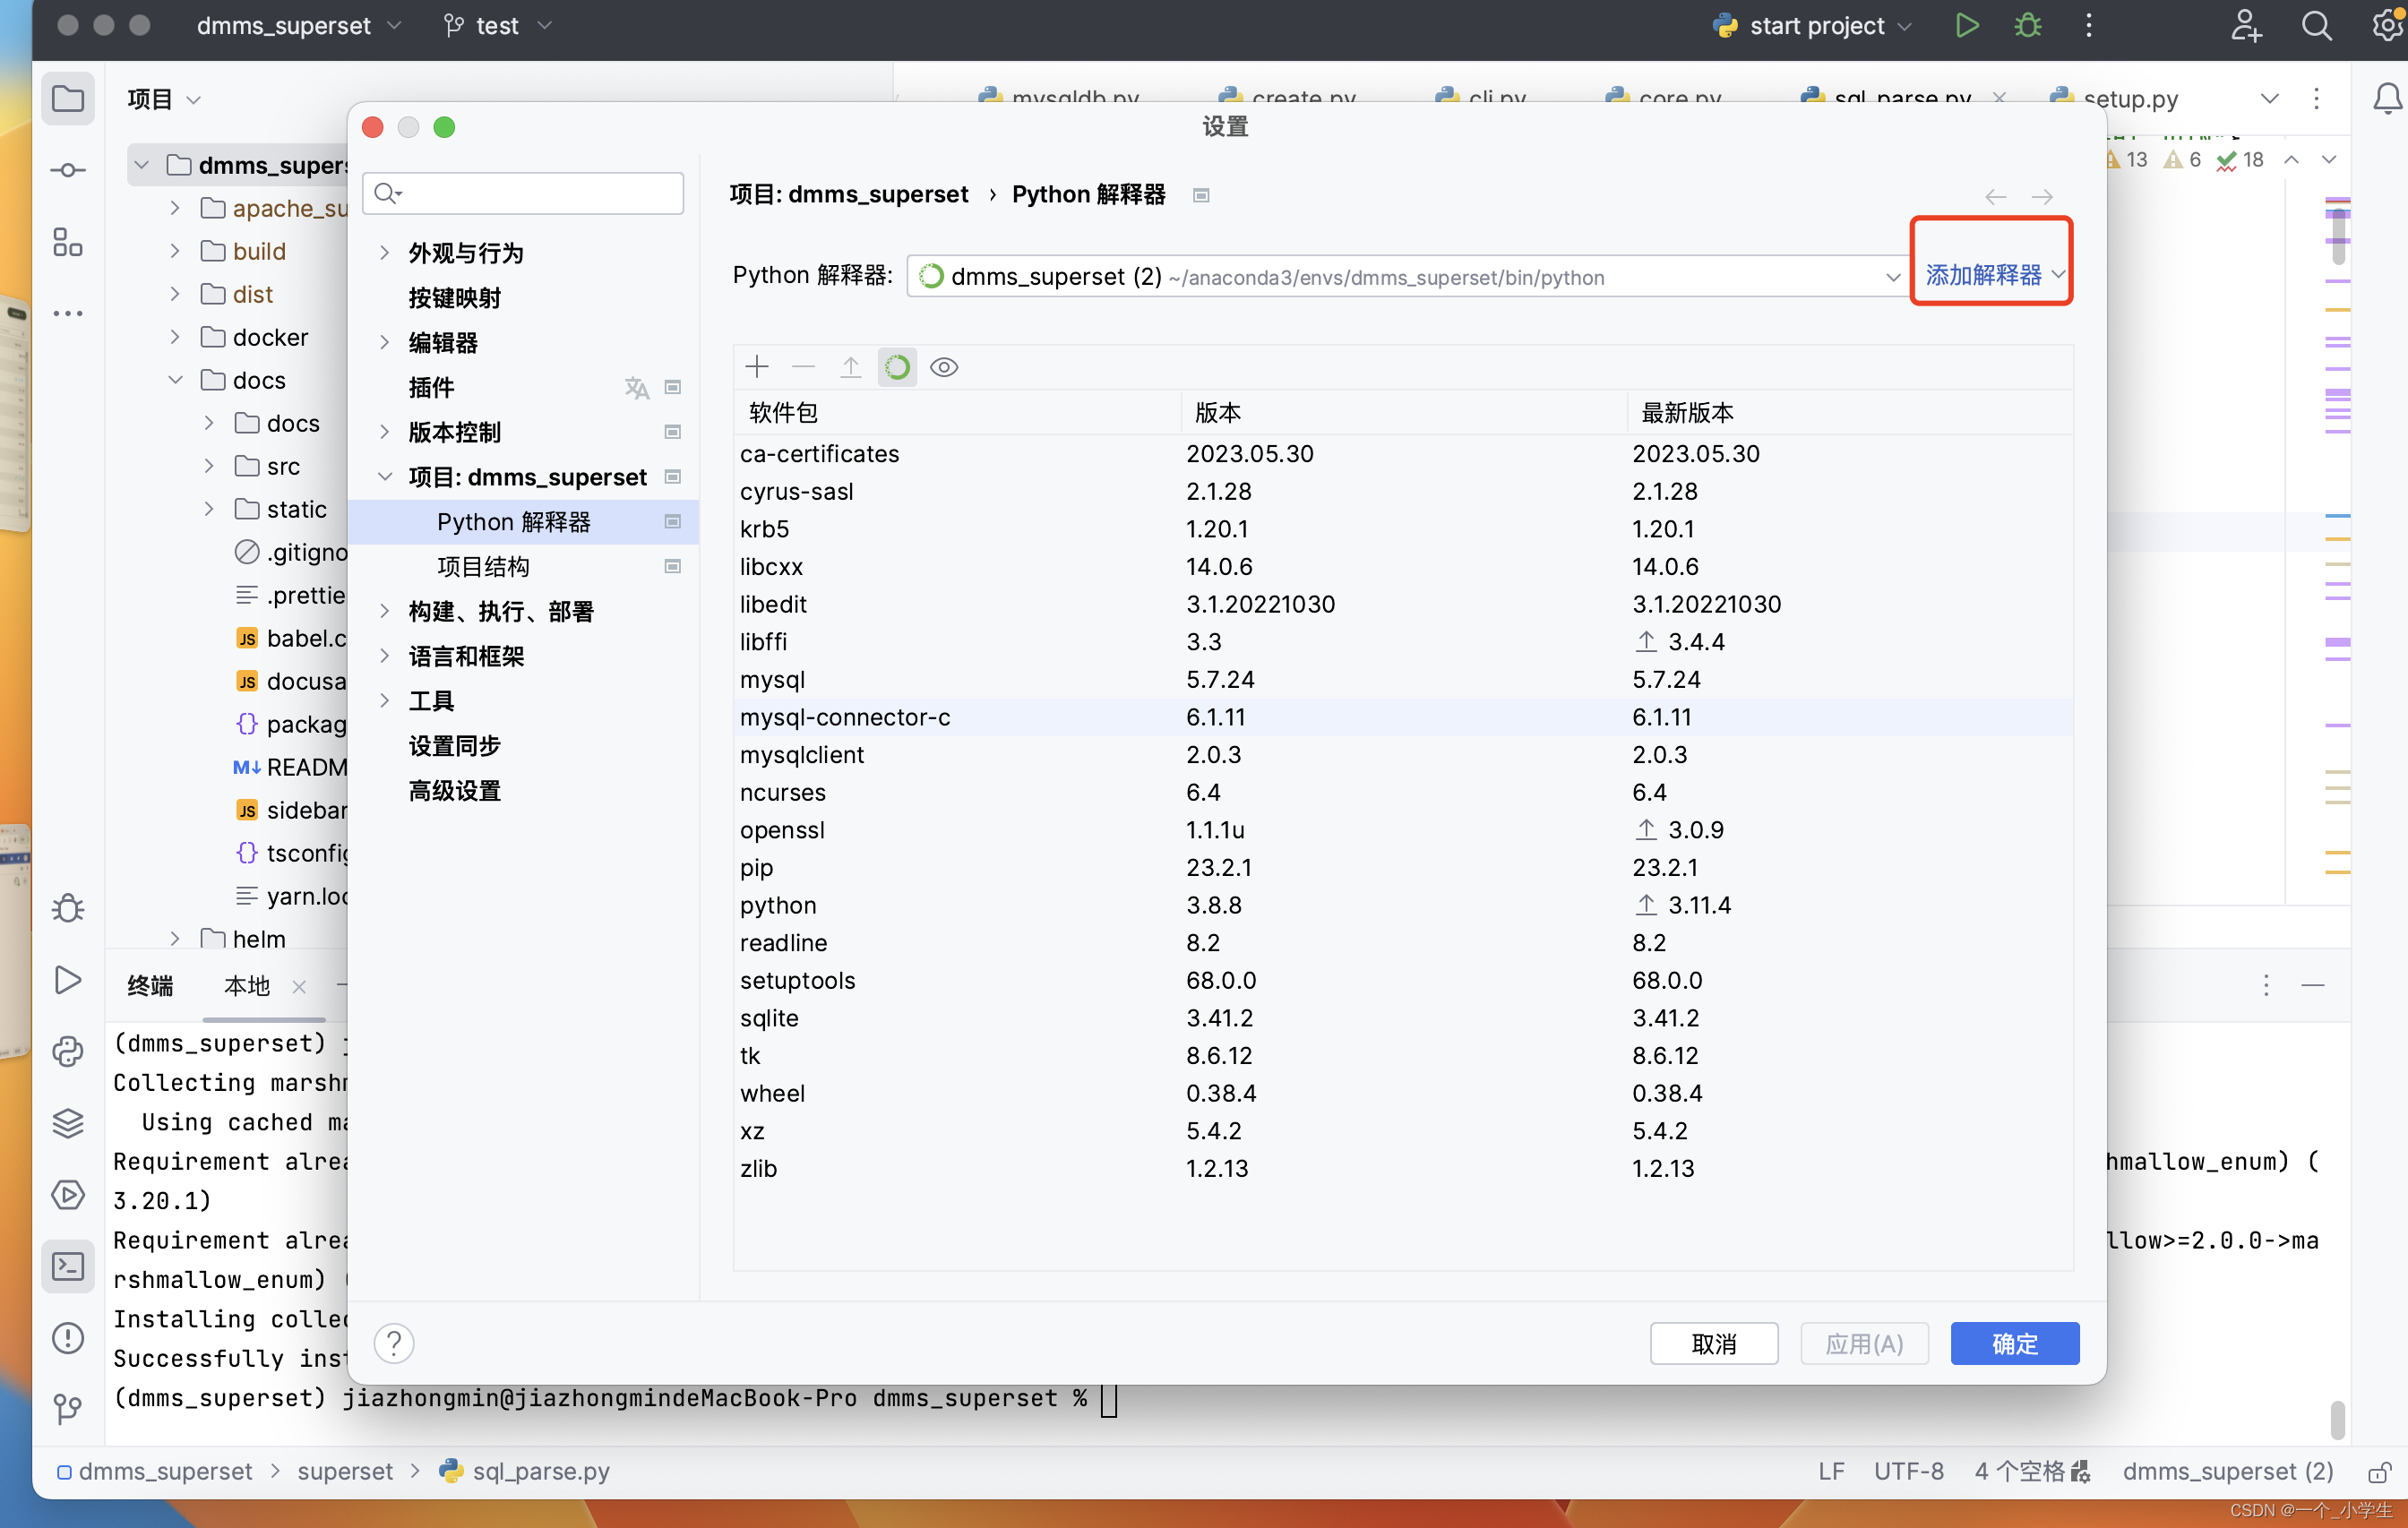Screen dimensions: 2408x1528
Task: Install a package with the plus icon
Action: [757, 367]
